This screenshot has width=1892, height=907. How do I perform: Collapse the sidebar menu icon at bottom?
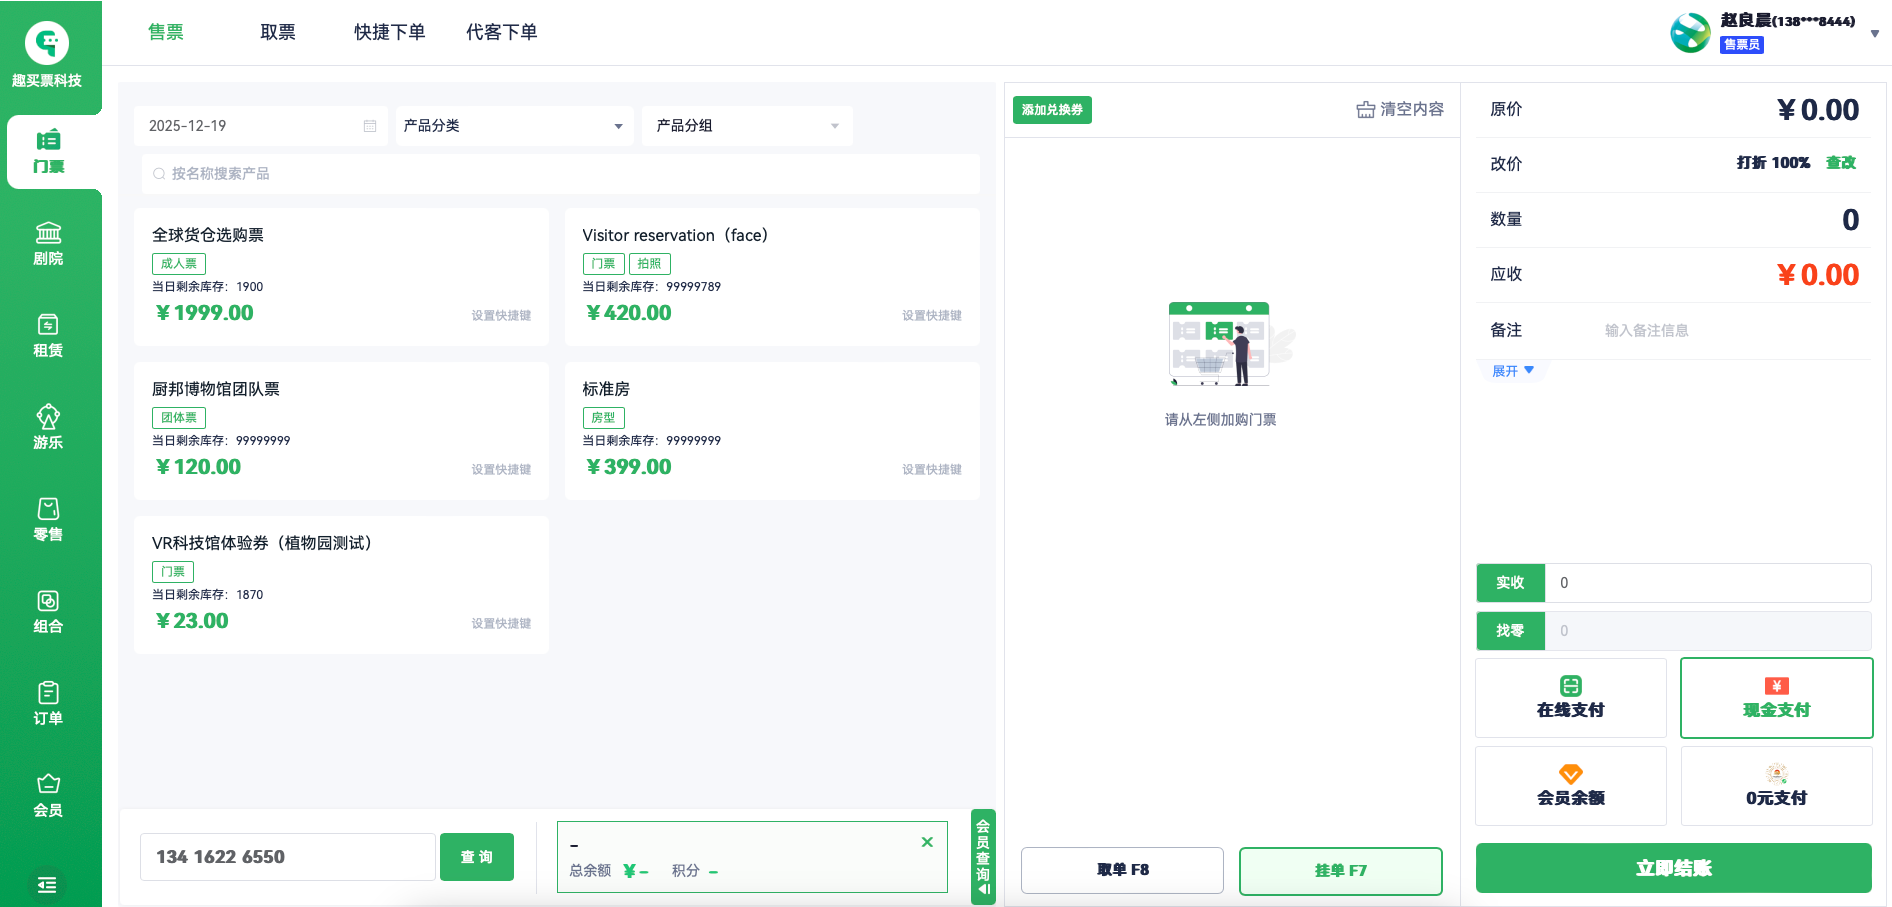coord(47,885)
